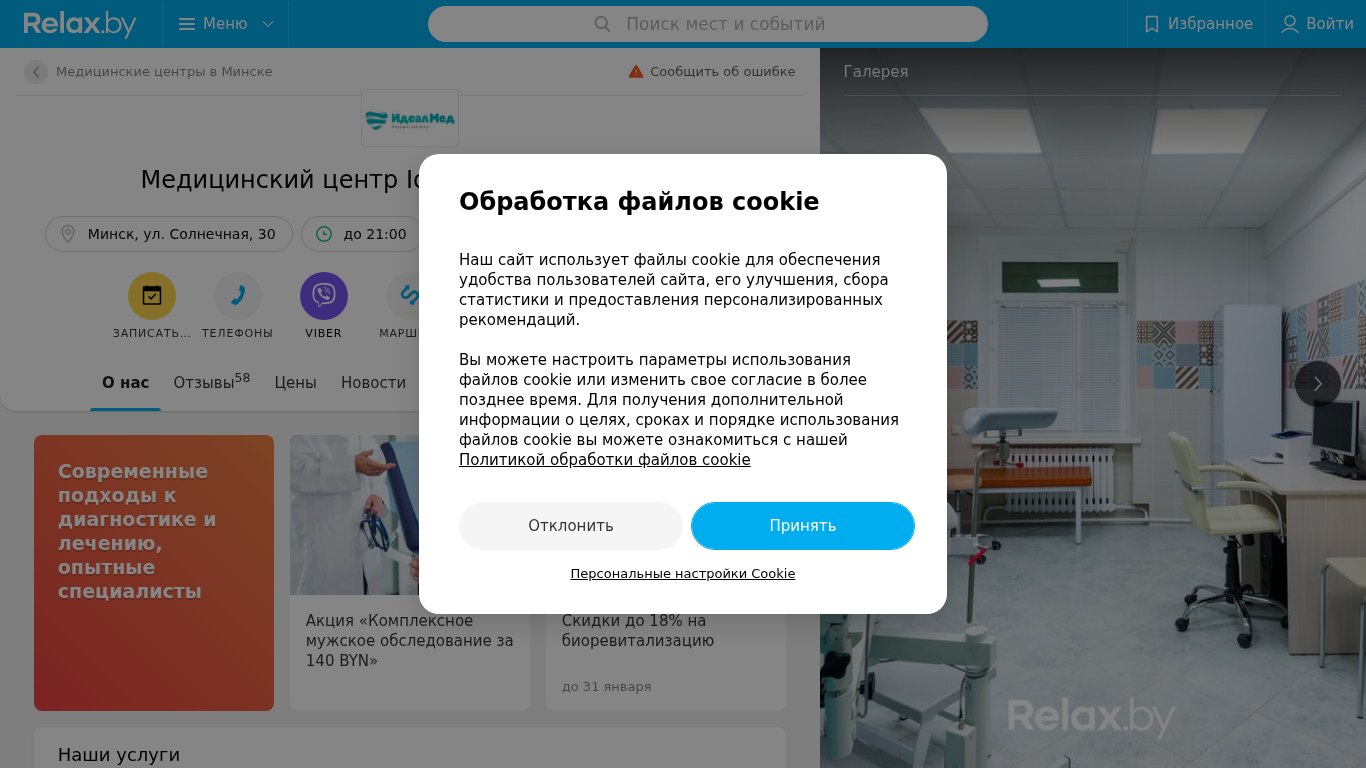Screen dimensions: 1366x768
Task: Expand the Меню dropdown
Action: point(226,24)
